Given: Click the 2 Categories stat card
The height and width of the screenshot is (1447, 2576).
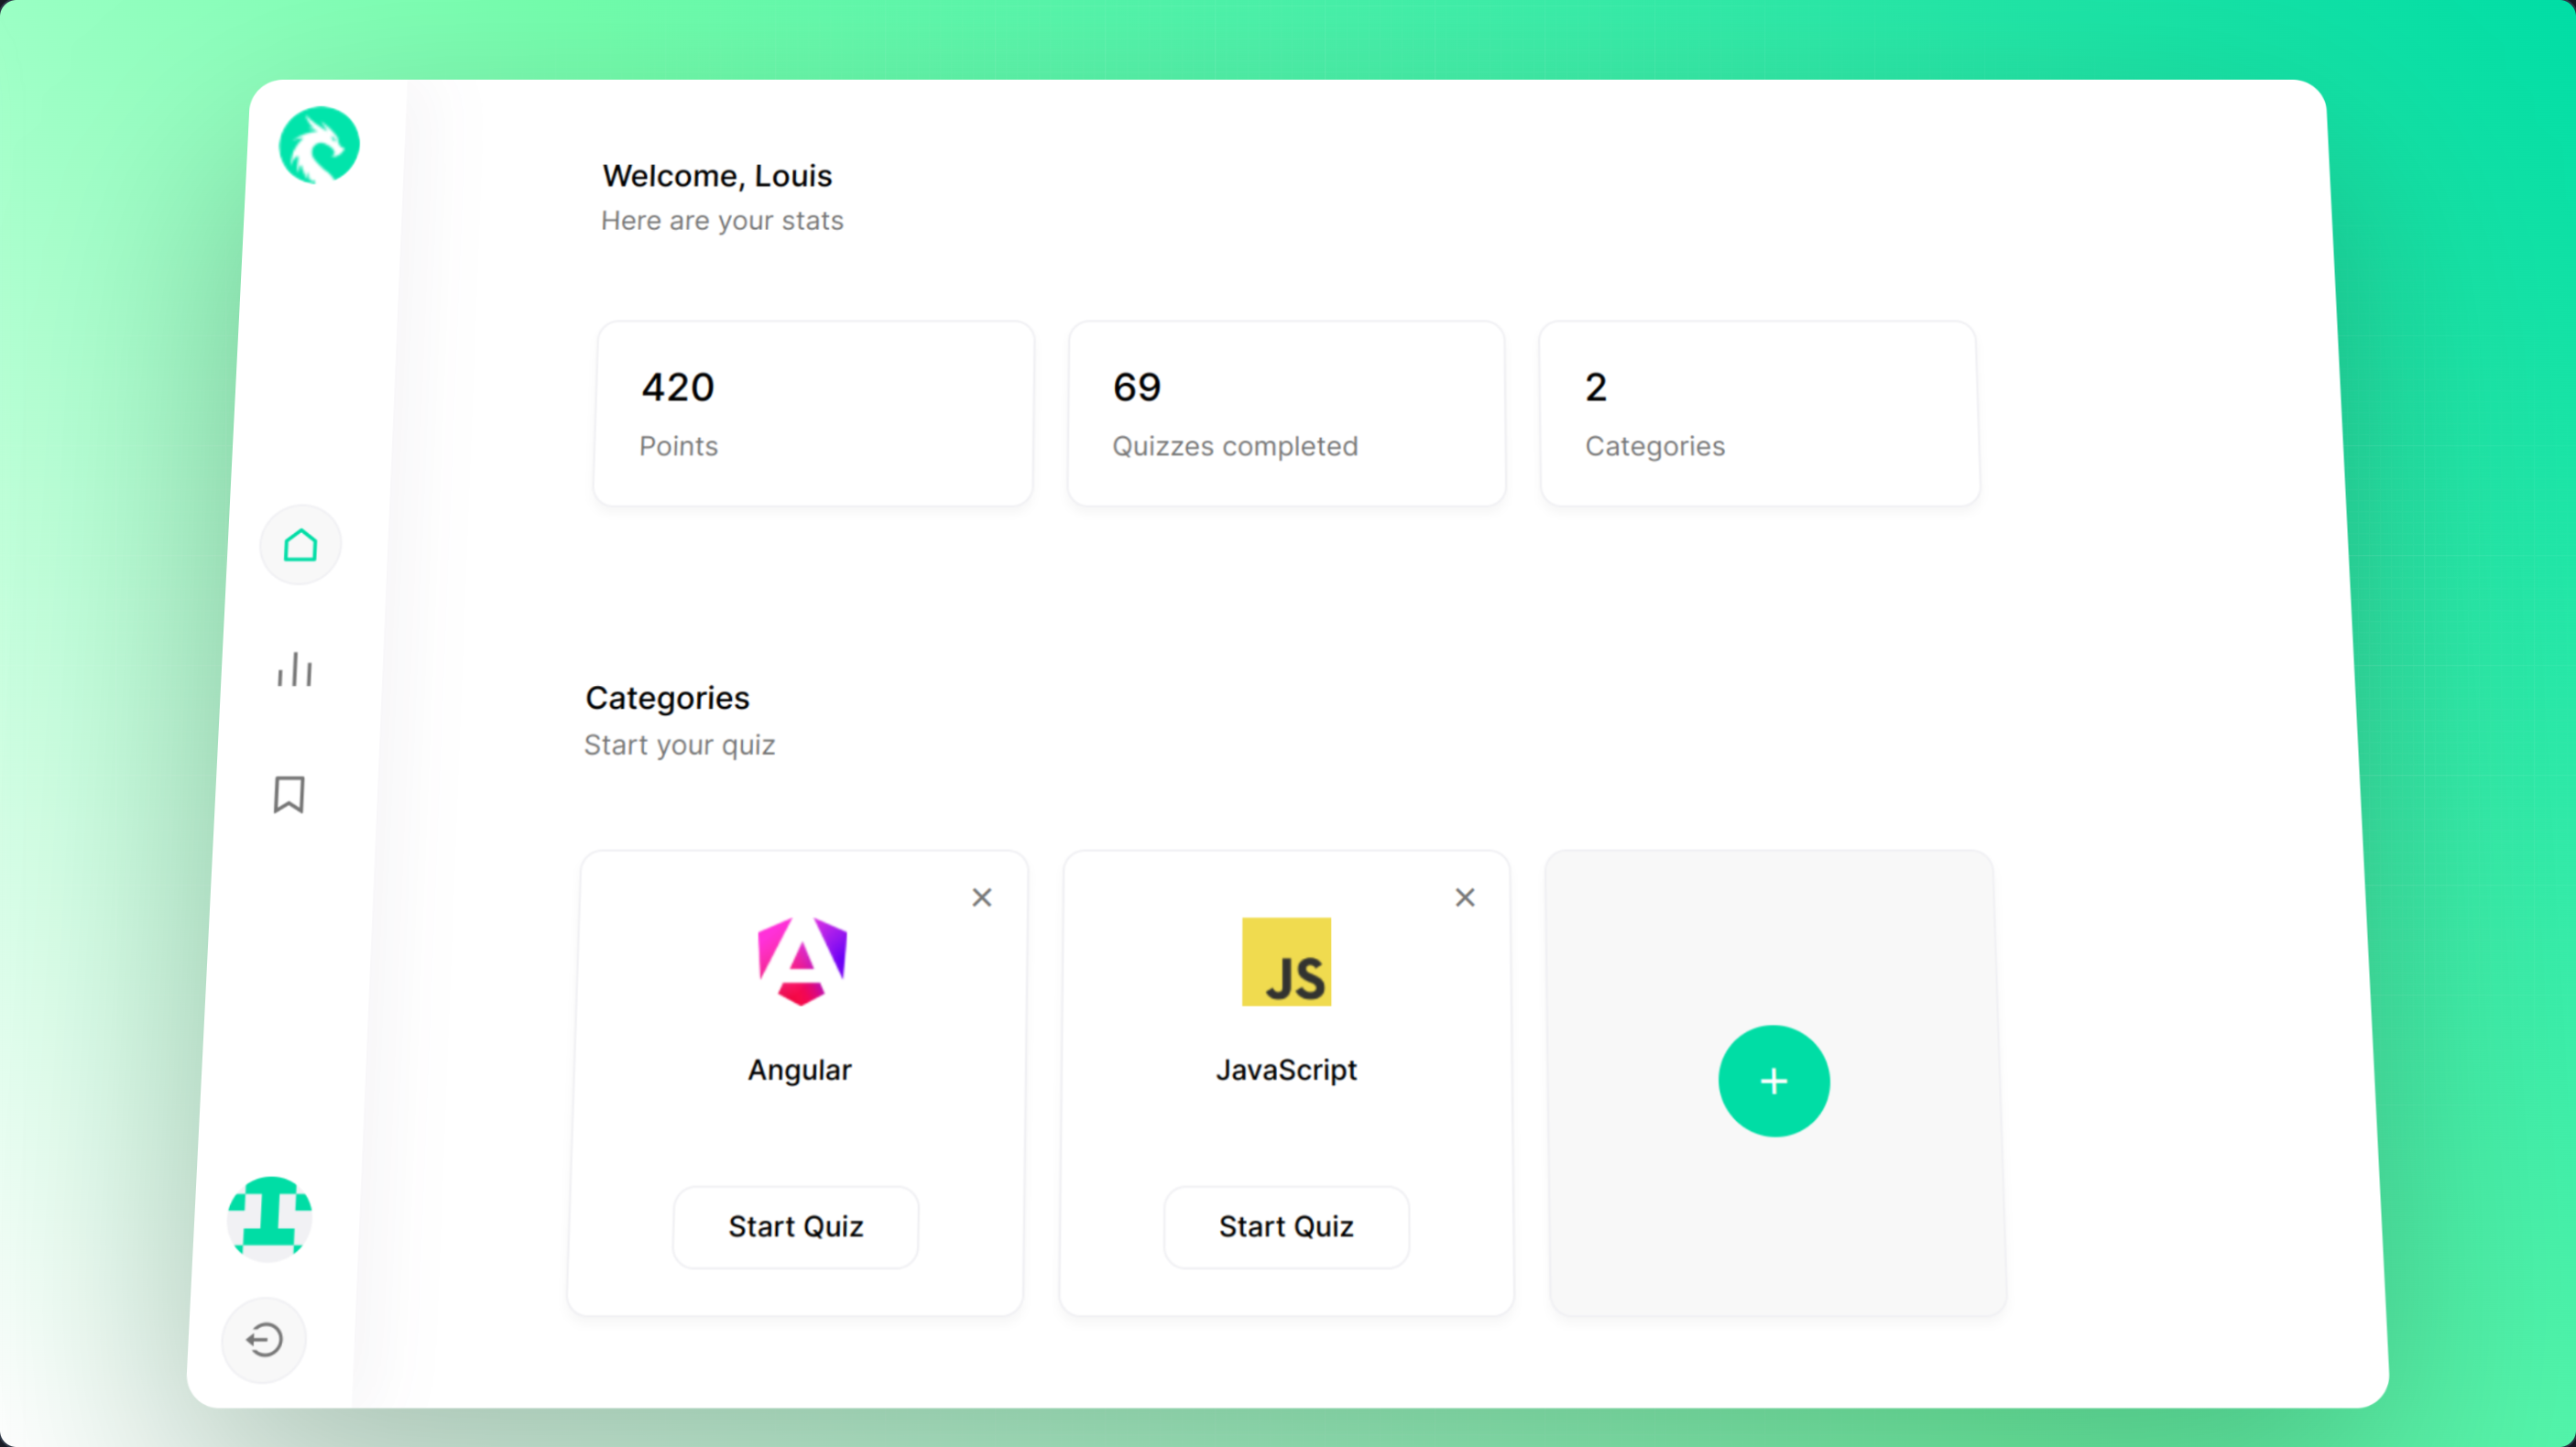Looking at the screenshot, I should (1759, 413).
